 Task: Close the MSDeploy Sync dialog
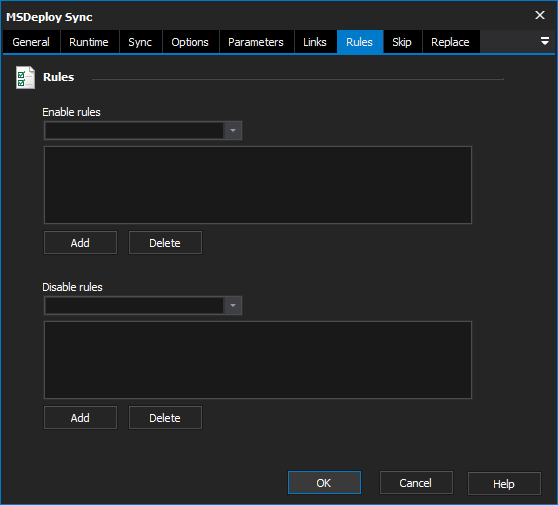539,15
